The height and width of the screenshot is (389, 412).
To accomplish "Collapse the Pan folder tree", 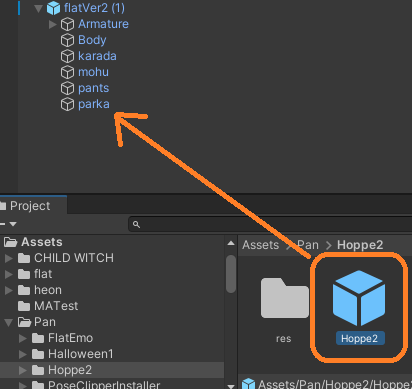I will coord(9,322).
